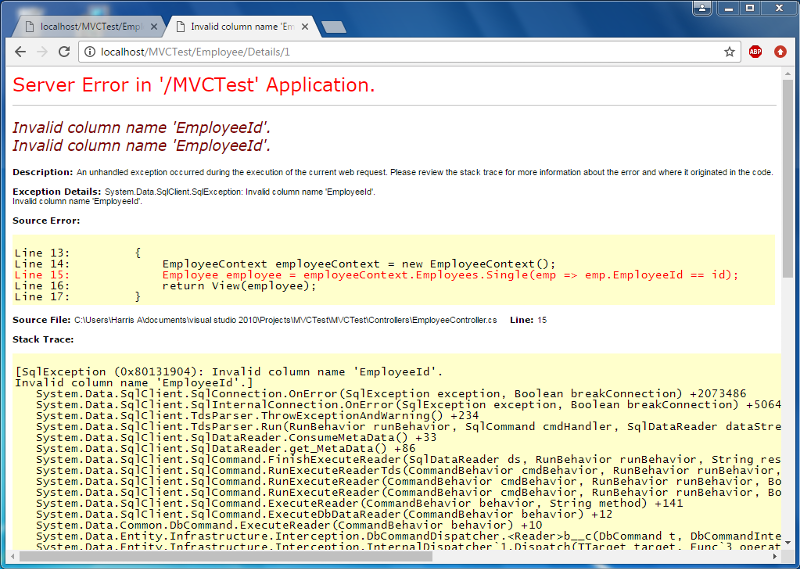View site information icon in address bar

(90, 52)
